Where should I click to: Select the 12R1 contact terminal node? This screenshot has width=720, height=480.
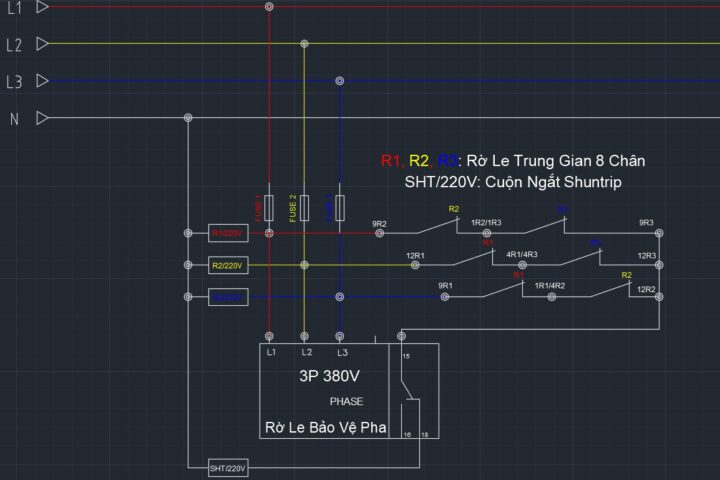tap(416, 265)
